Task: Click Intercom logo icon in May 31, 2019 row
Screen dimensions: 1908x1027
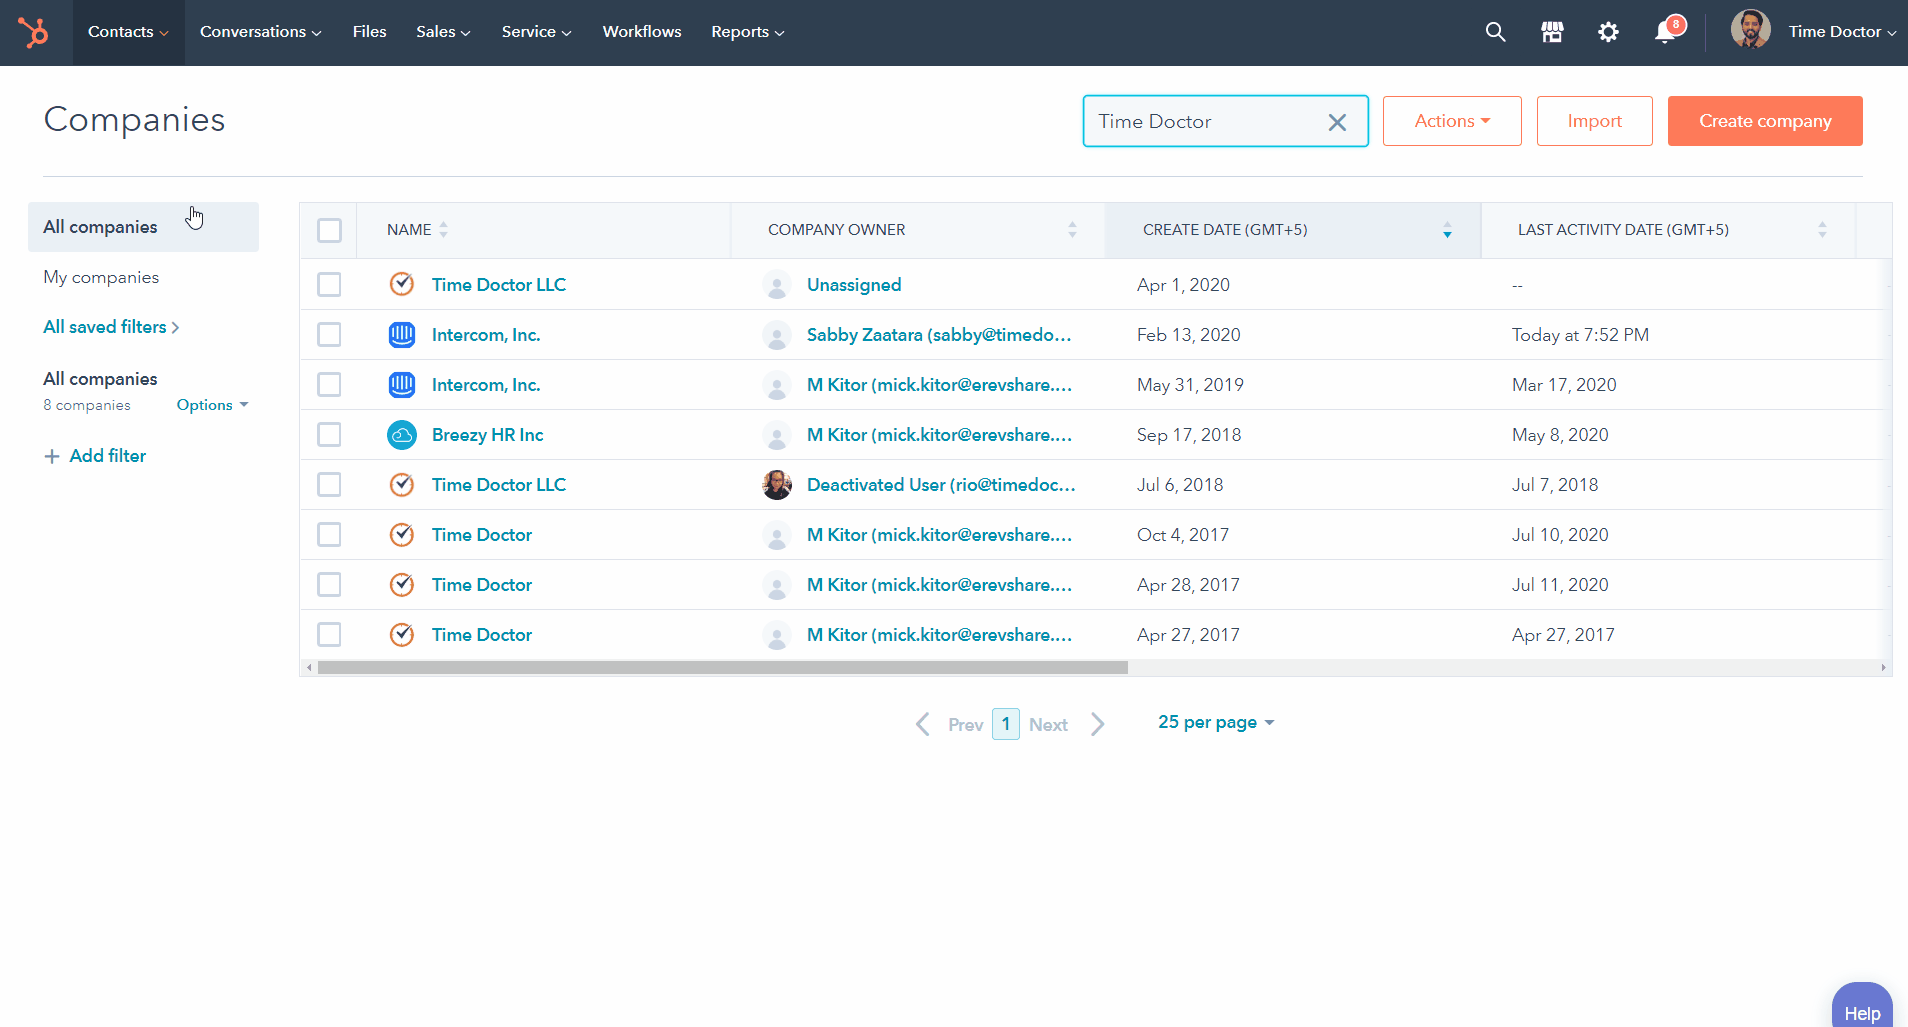Action: click(x=402, y=384)
